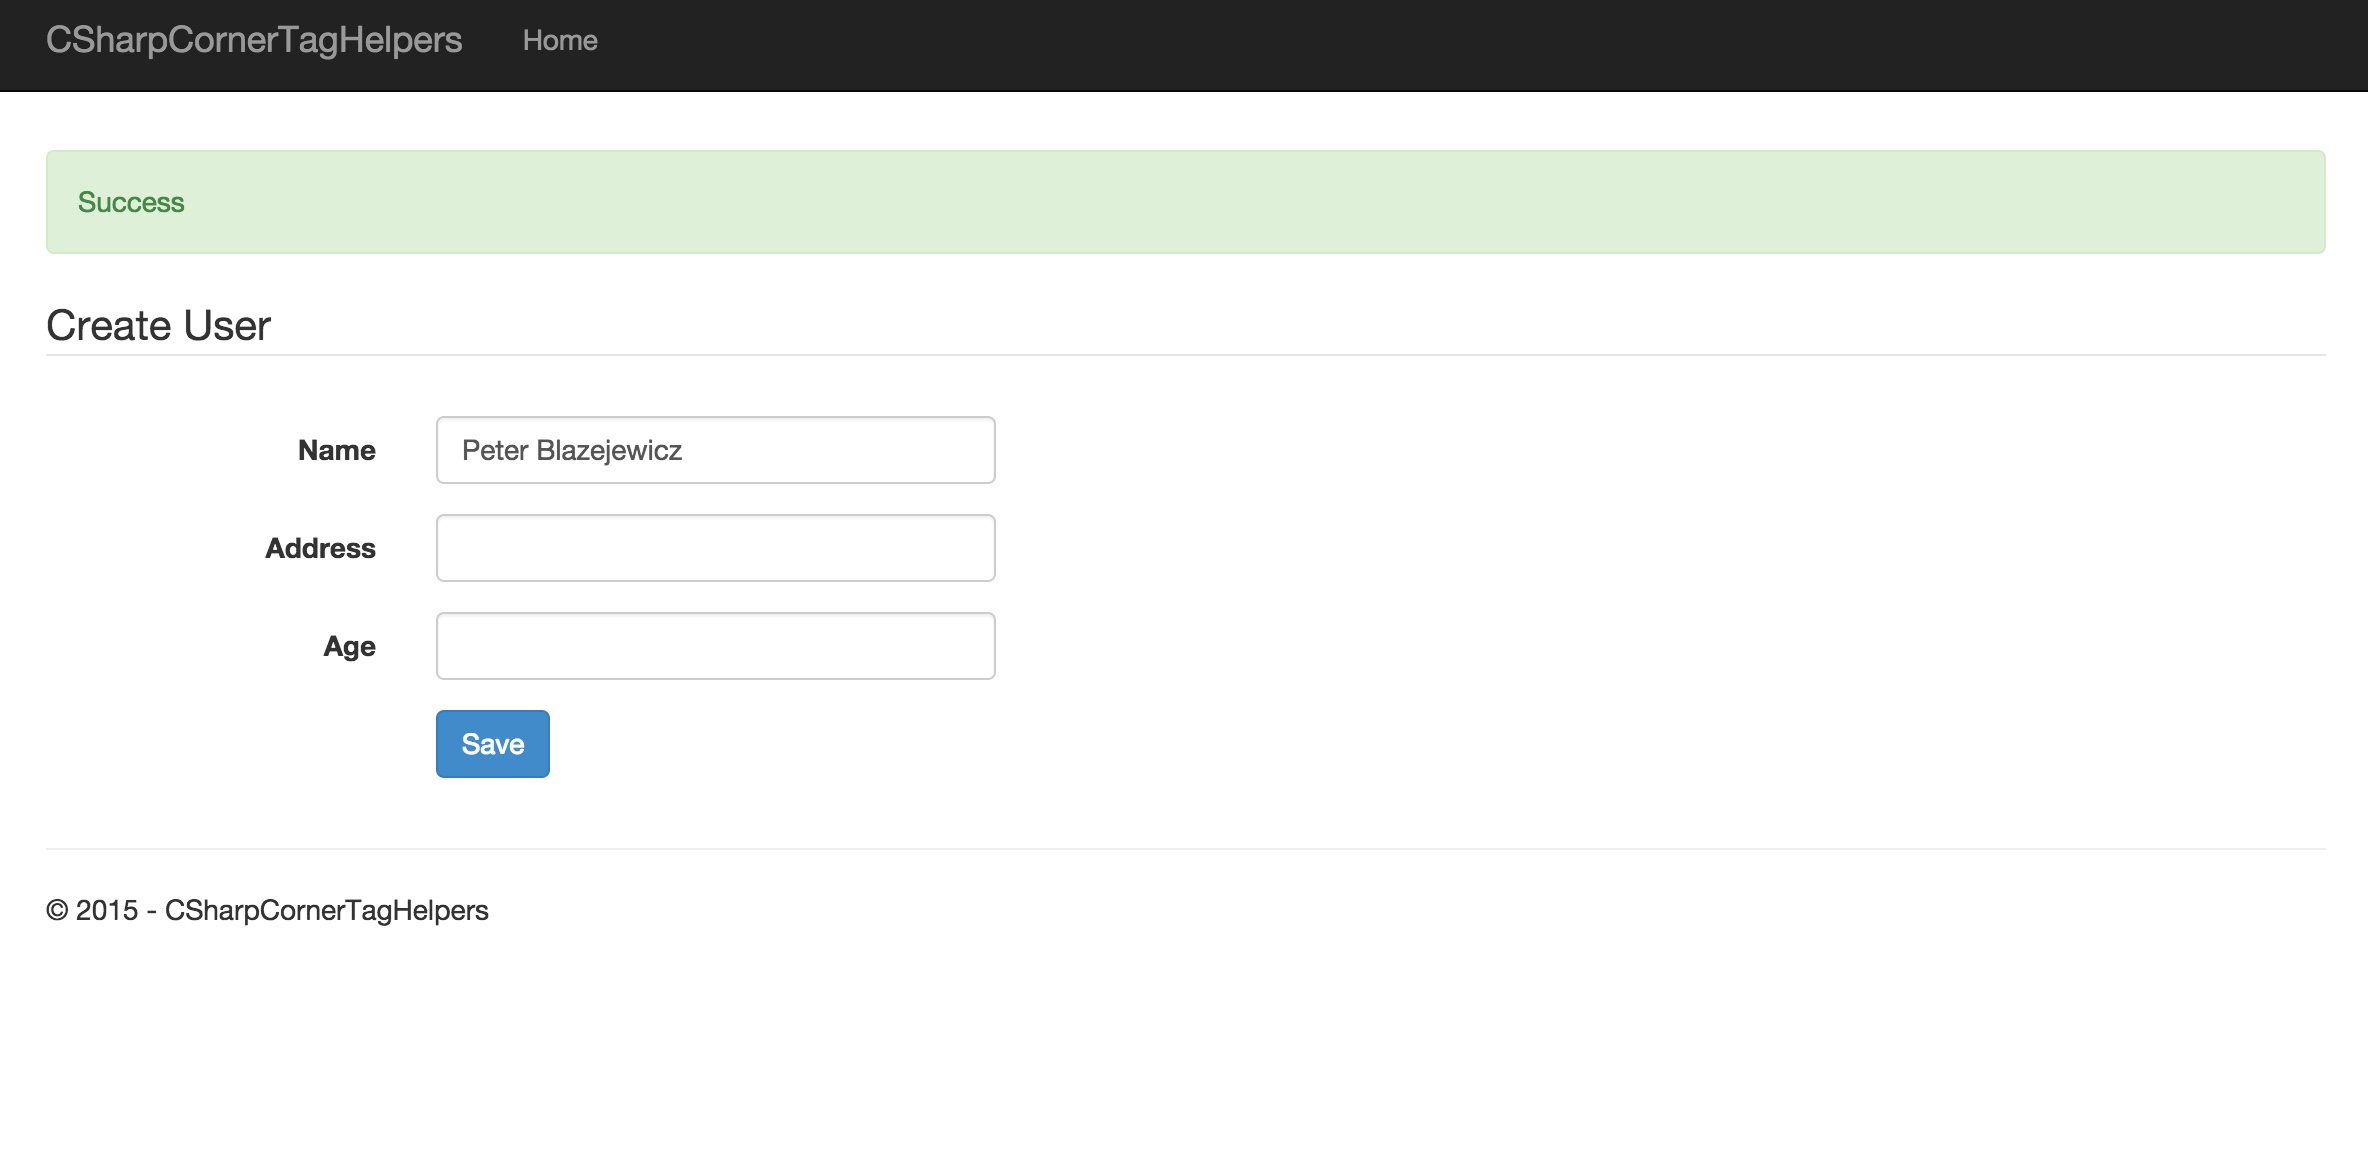Click the bold Name label
This screenshot has width=2368, height=1150.
[x=336, y=450]
